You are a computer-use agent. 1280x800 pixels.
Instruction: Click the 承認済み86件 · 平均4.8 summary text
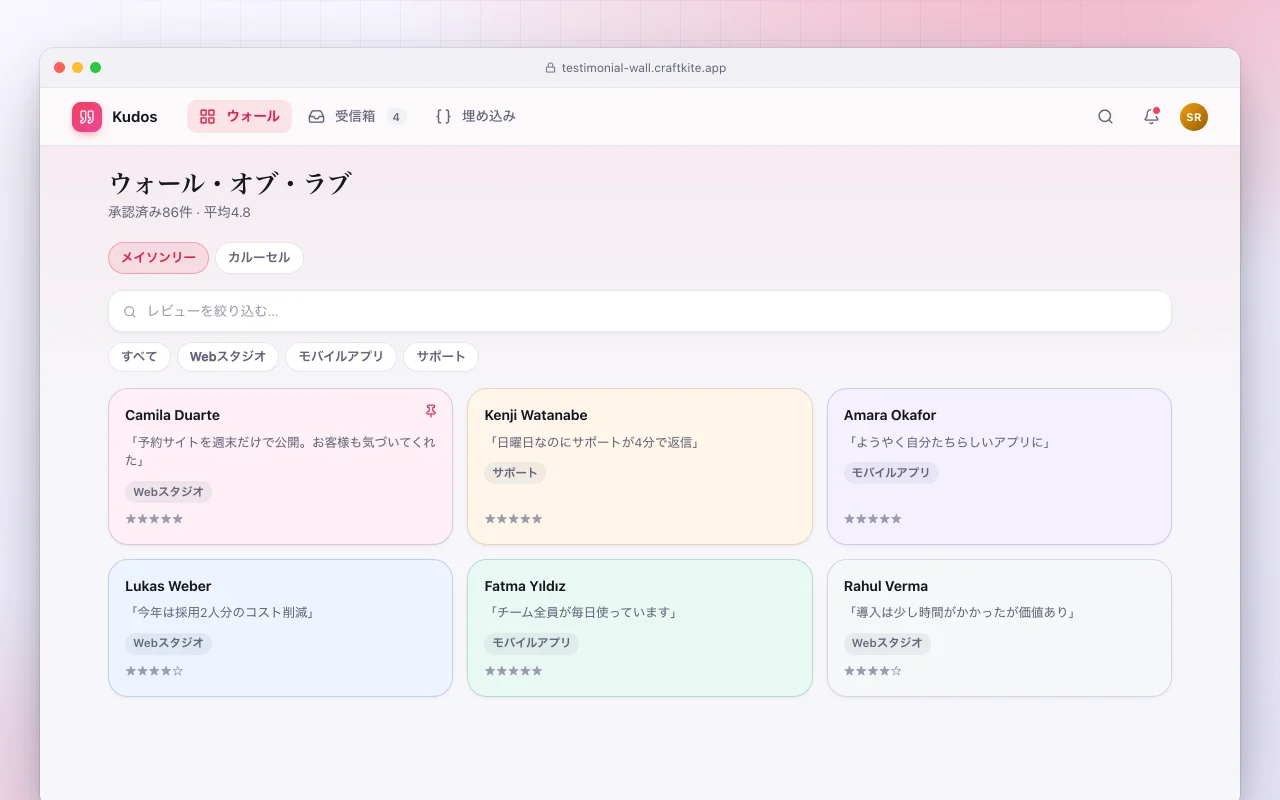point(180,212)
